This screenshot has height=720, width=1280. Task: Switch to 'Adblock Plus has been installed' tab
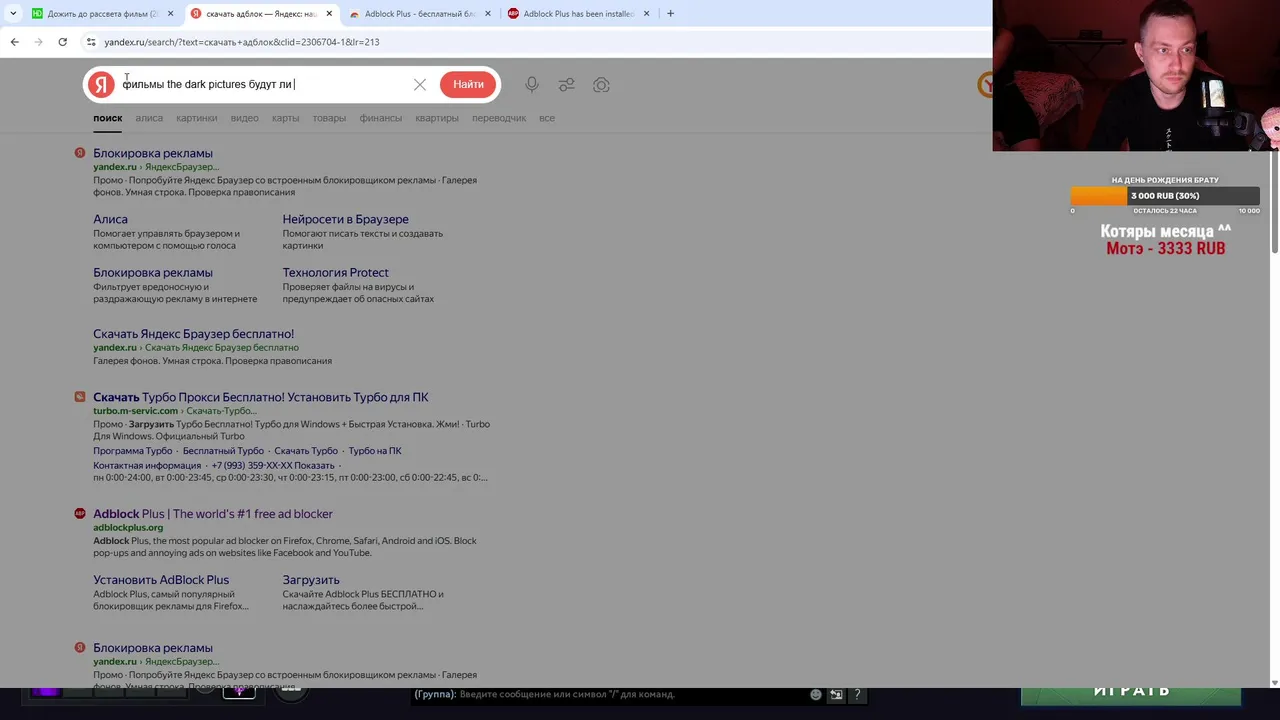click(578, 14)
